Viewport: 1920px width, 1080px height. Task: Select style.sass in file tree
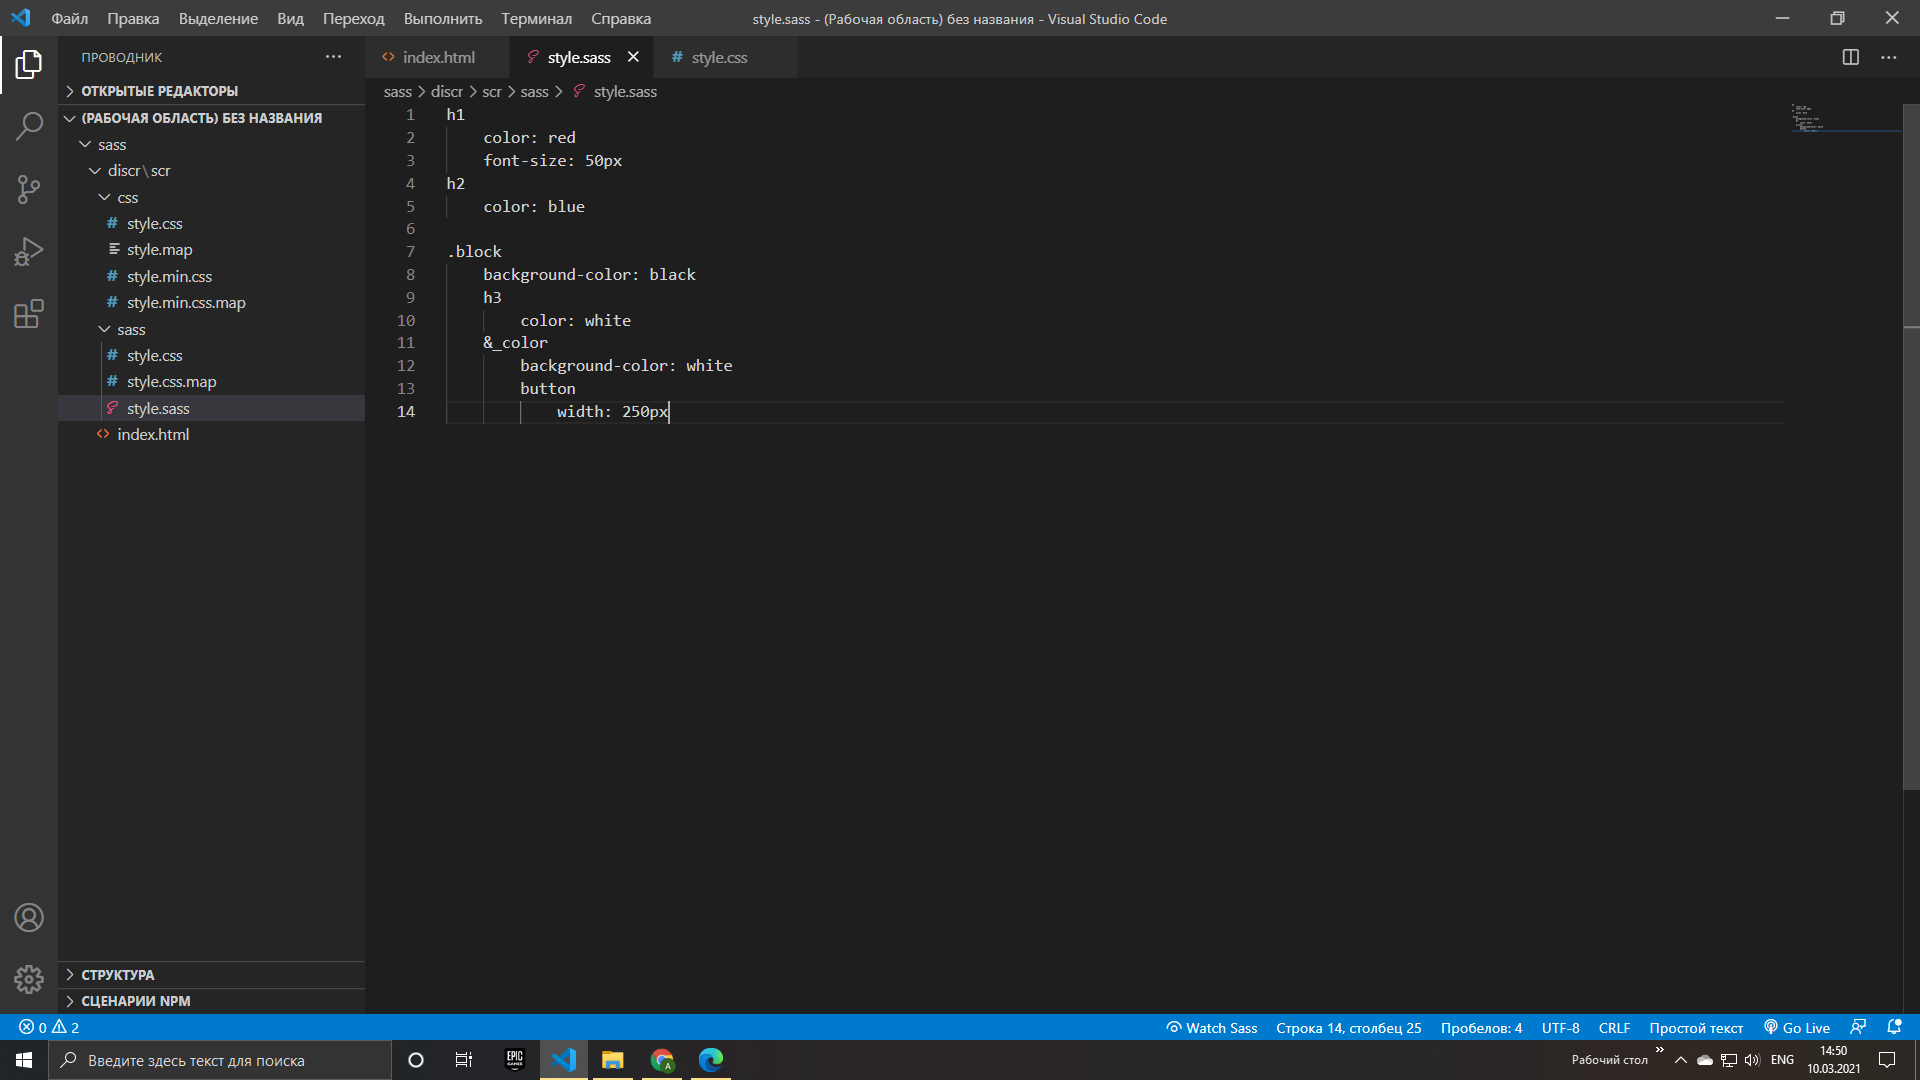[x=211, y=409]
